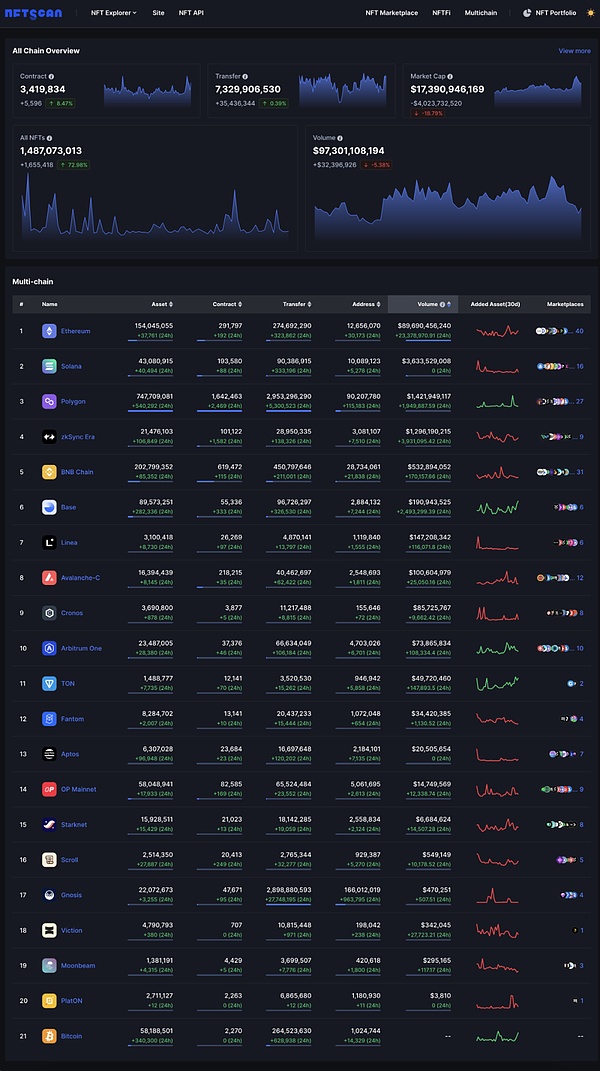Open the NFT Marketplace menu item
Screen dimensions: 600x1071
pyautogui.click(x=391, y=13)
